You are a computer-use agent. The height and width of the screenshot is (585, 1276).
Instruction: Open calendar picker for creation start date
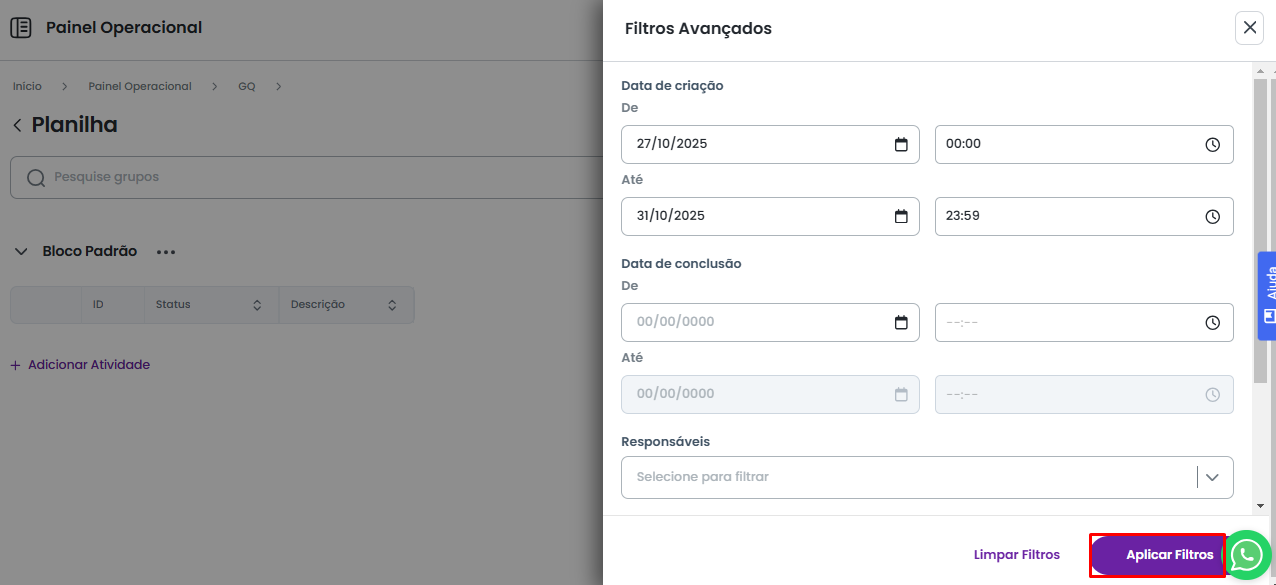pos(901,144)
